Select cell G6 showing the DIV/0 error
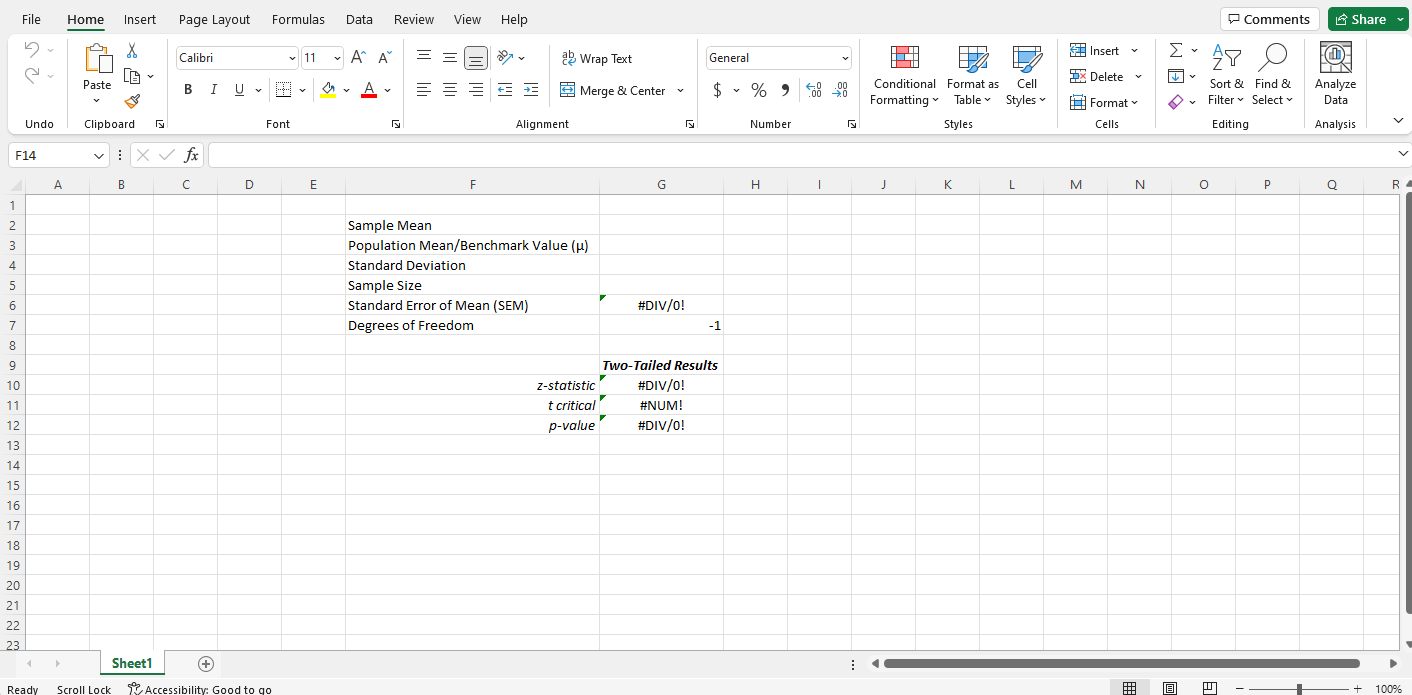The width and height of the screenshot is (1412, 695). click(x=661, y=305)
